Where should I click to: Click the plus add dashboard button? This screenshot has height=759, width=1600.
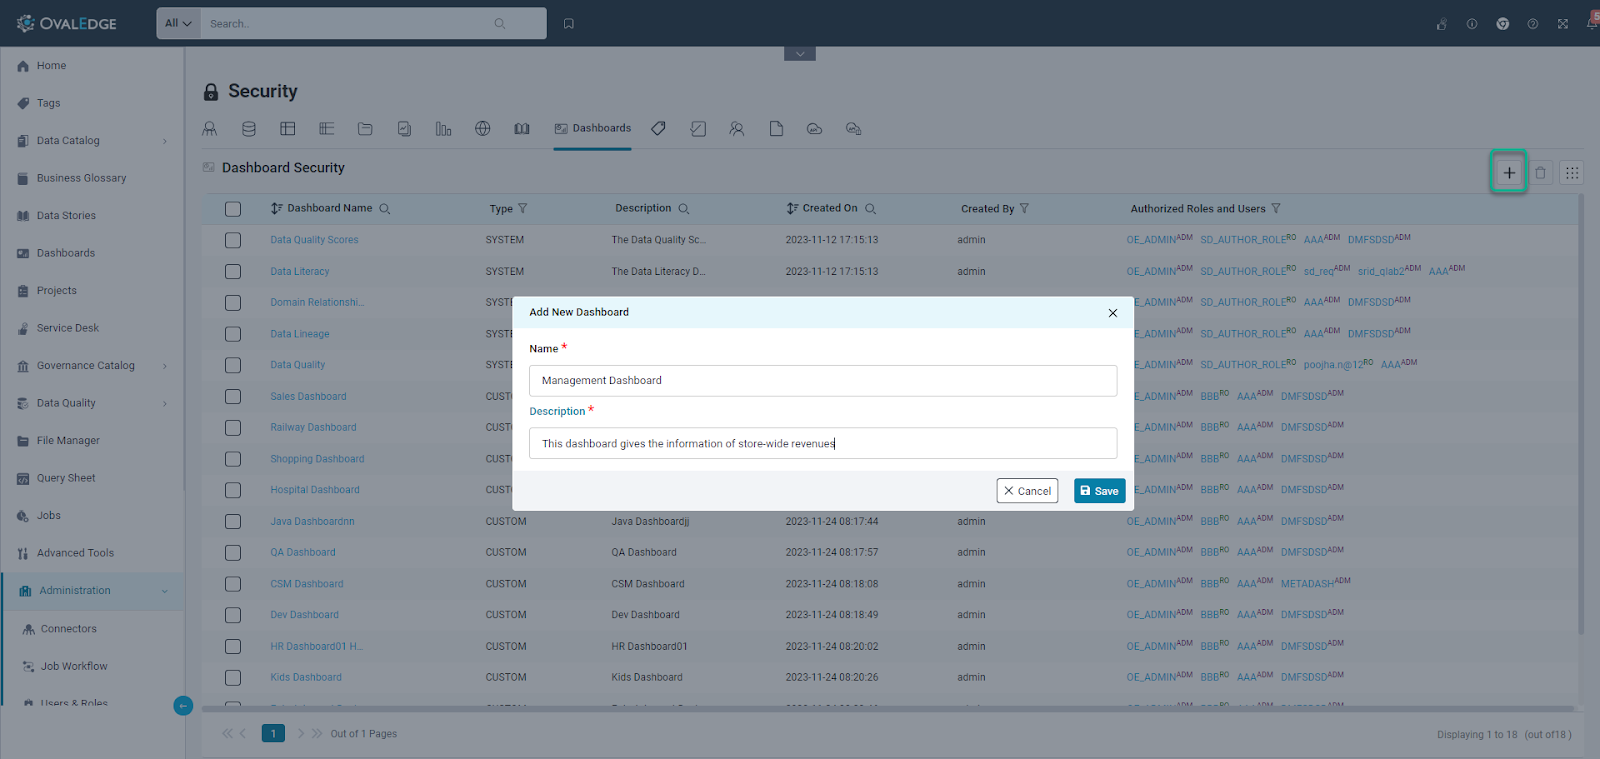1509,173
